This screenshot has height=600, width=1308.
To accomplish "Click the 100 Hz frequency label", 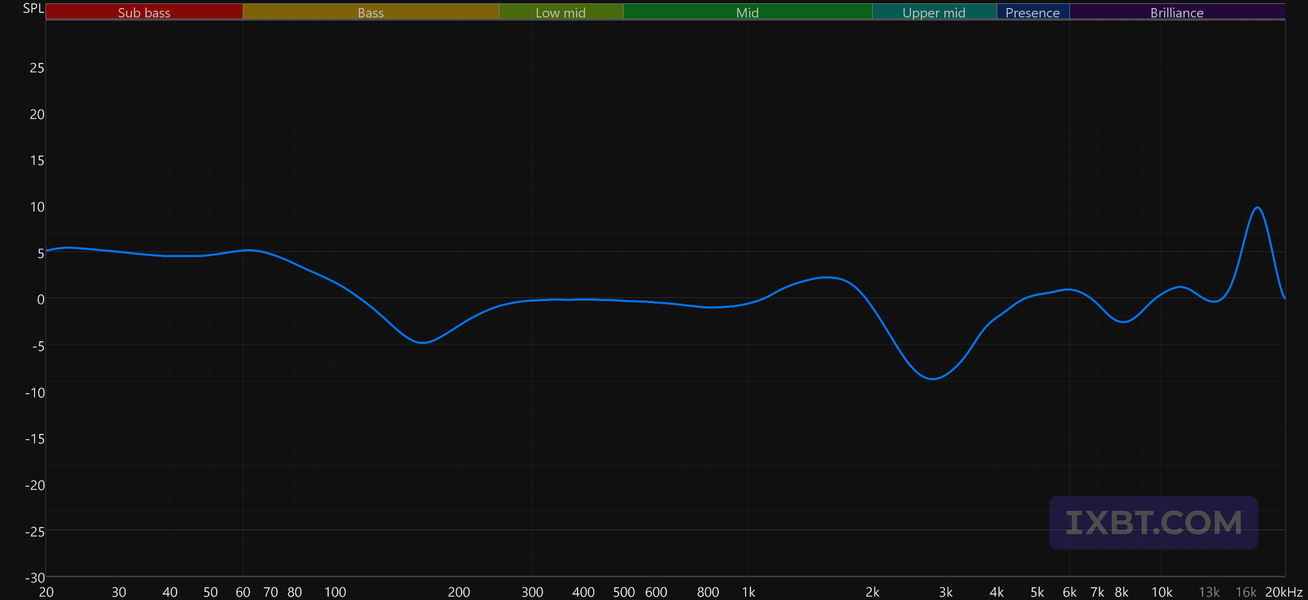I will (x=335, y=592).
